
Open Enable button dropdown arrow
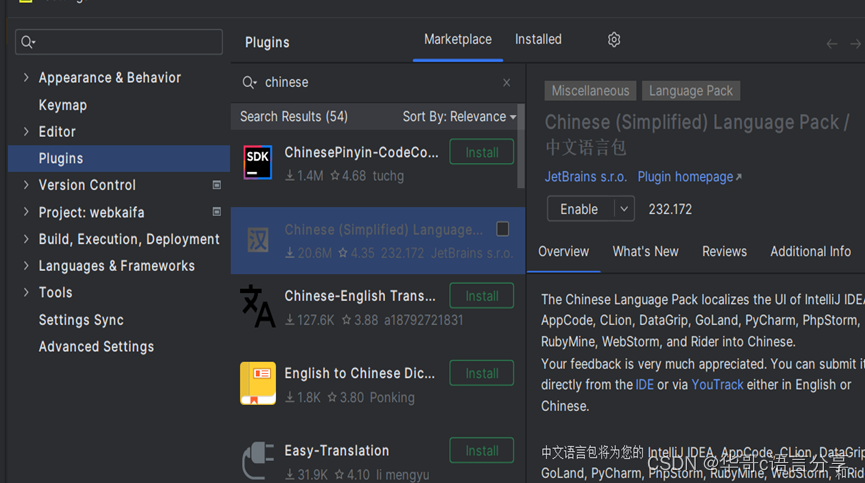[624, 209]
